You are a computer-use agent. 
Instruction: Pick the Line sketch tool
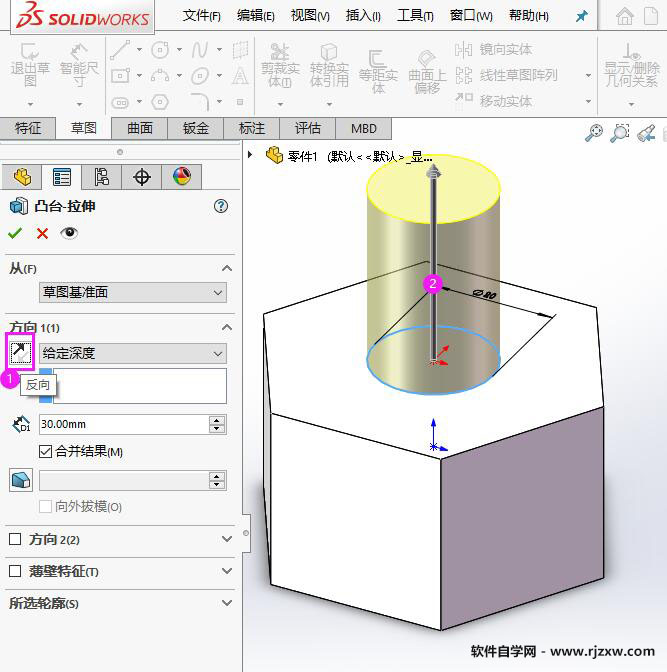[120, 50]
